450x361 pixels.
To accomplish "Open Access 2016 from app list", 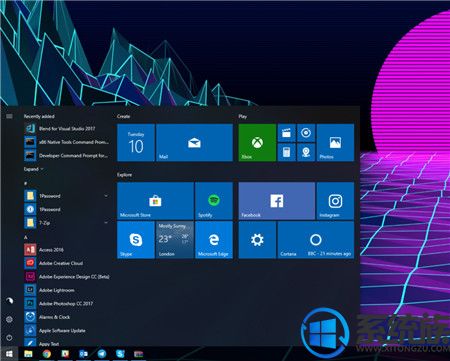I will point(67,250).
